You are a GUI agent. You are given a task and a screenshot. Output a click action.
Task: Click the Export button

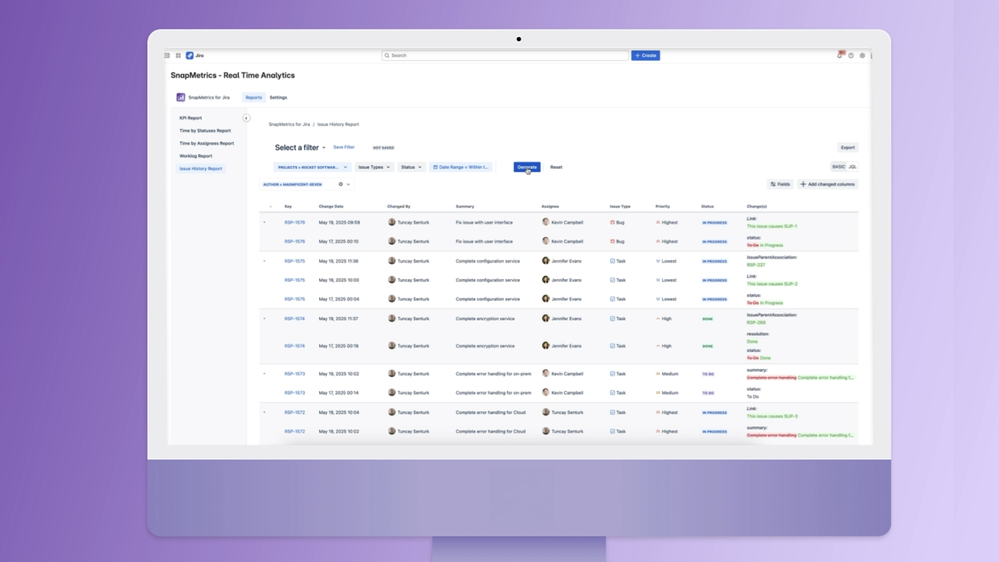point(847,147)
